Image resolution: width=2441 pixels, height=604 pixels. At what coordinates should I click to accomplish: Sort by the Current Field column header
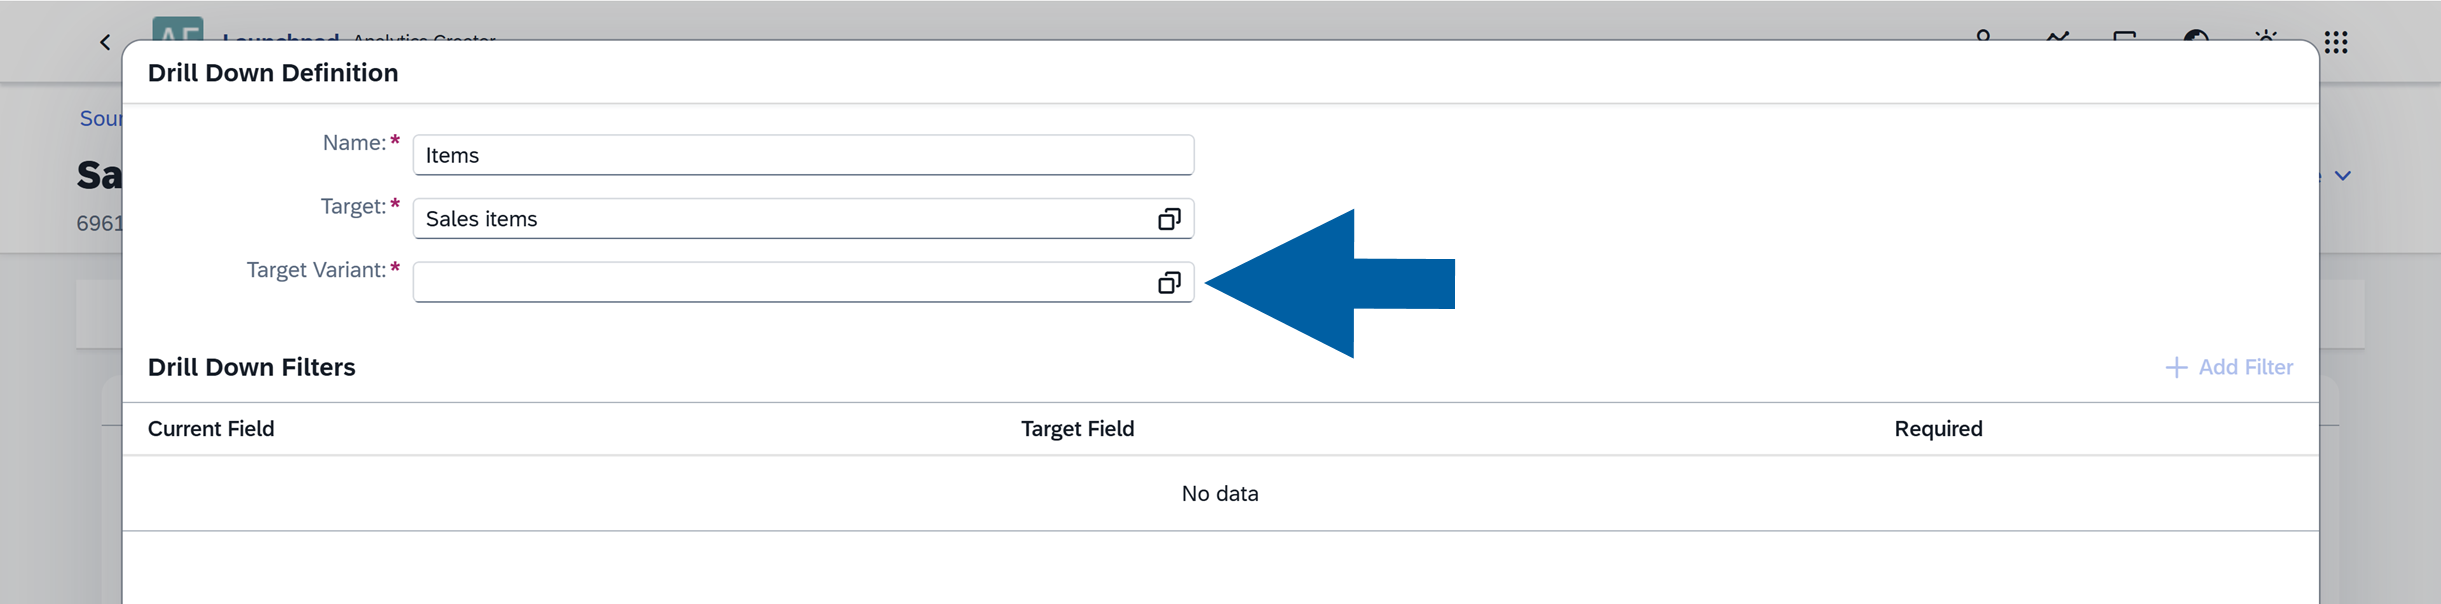211,428
